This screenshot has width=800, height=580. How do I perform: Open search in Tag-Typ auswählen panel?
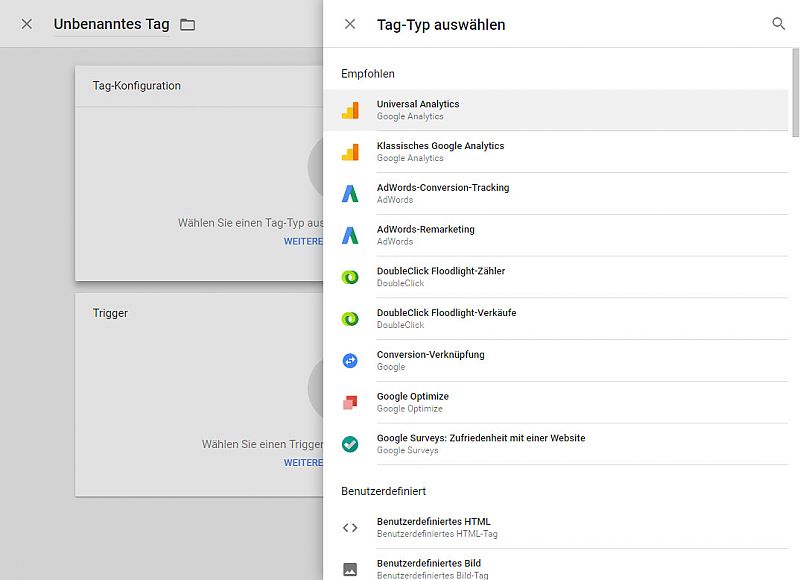[778, 23]
